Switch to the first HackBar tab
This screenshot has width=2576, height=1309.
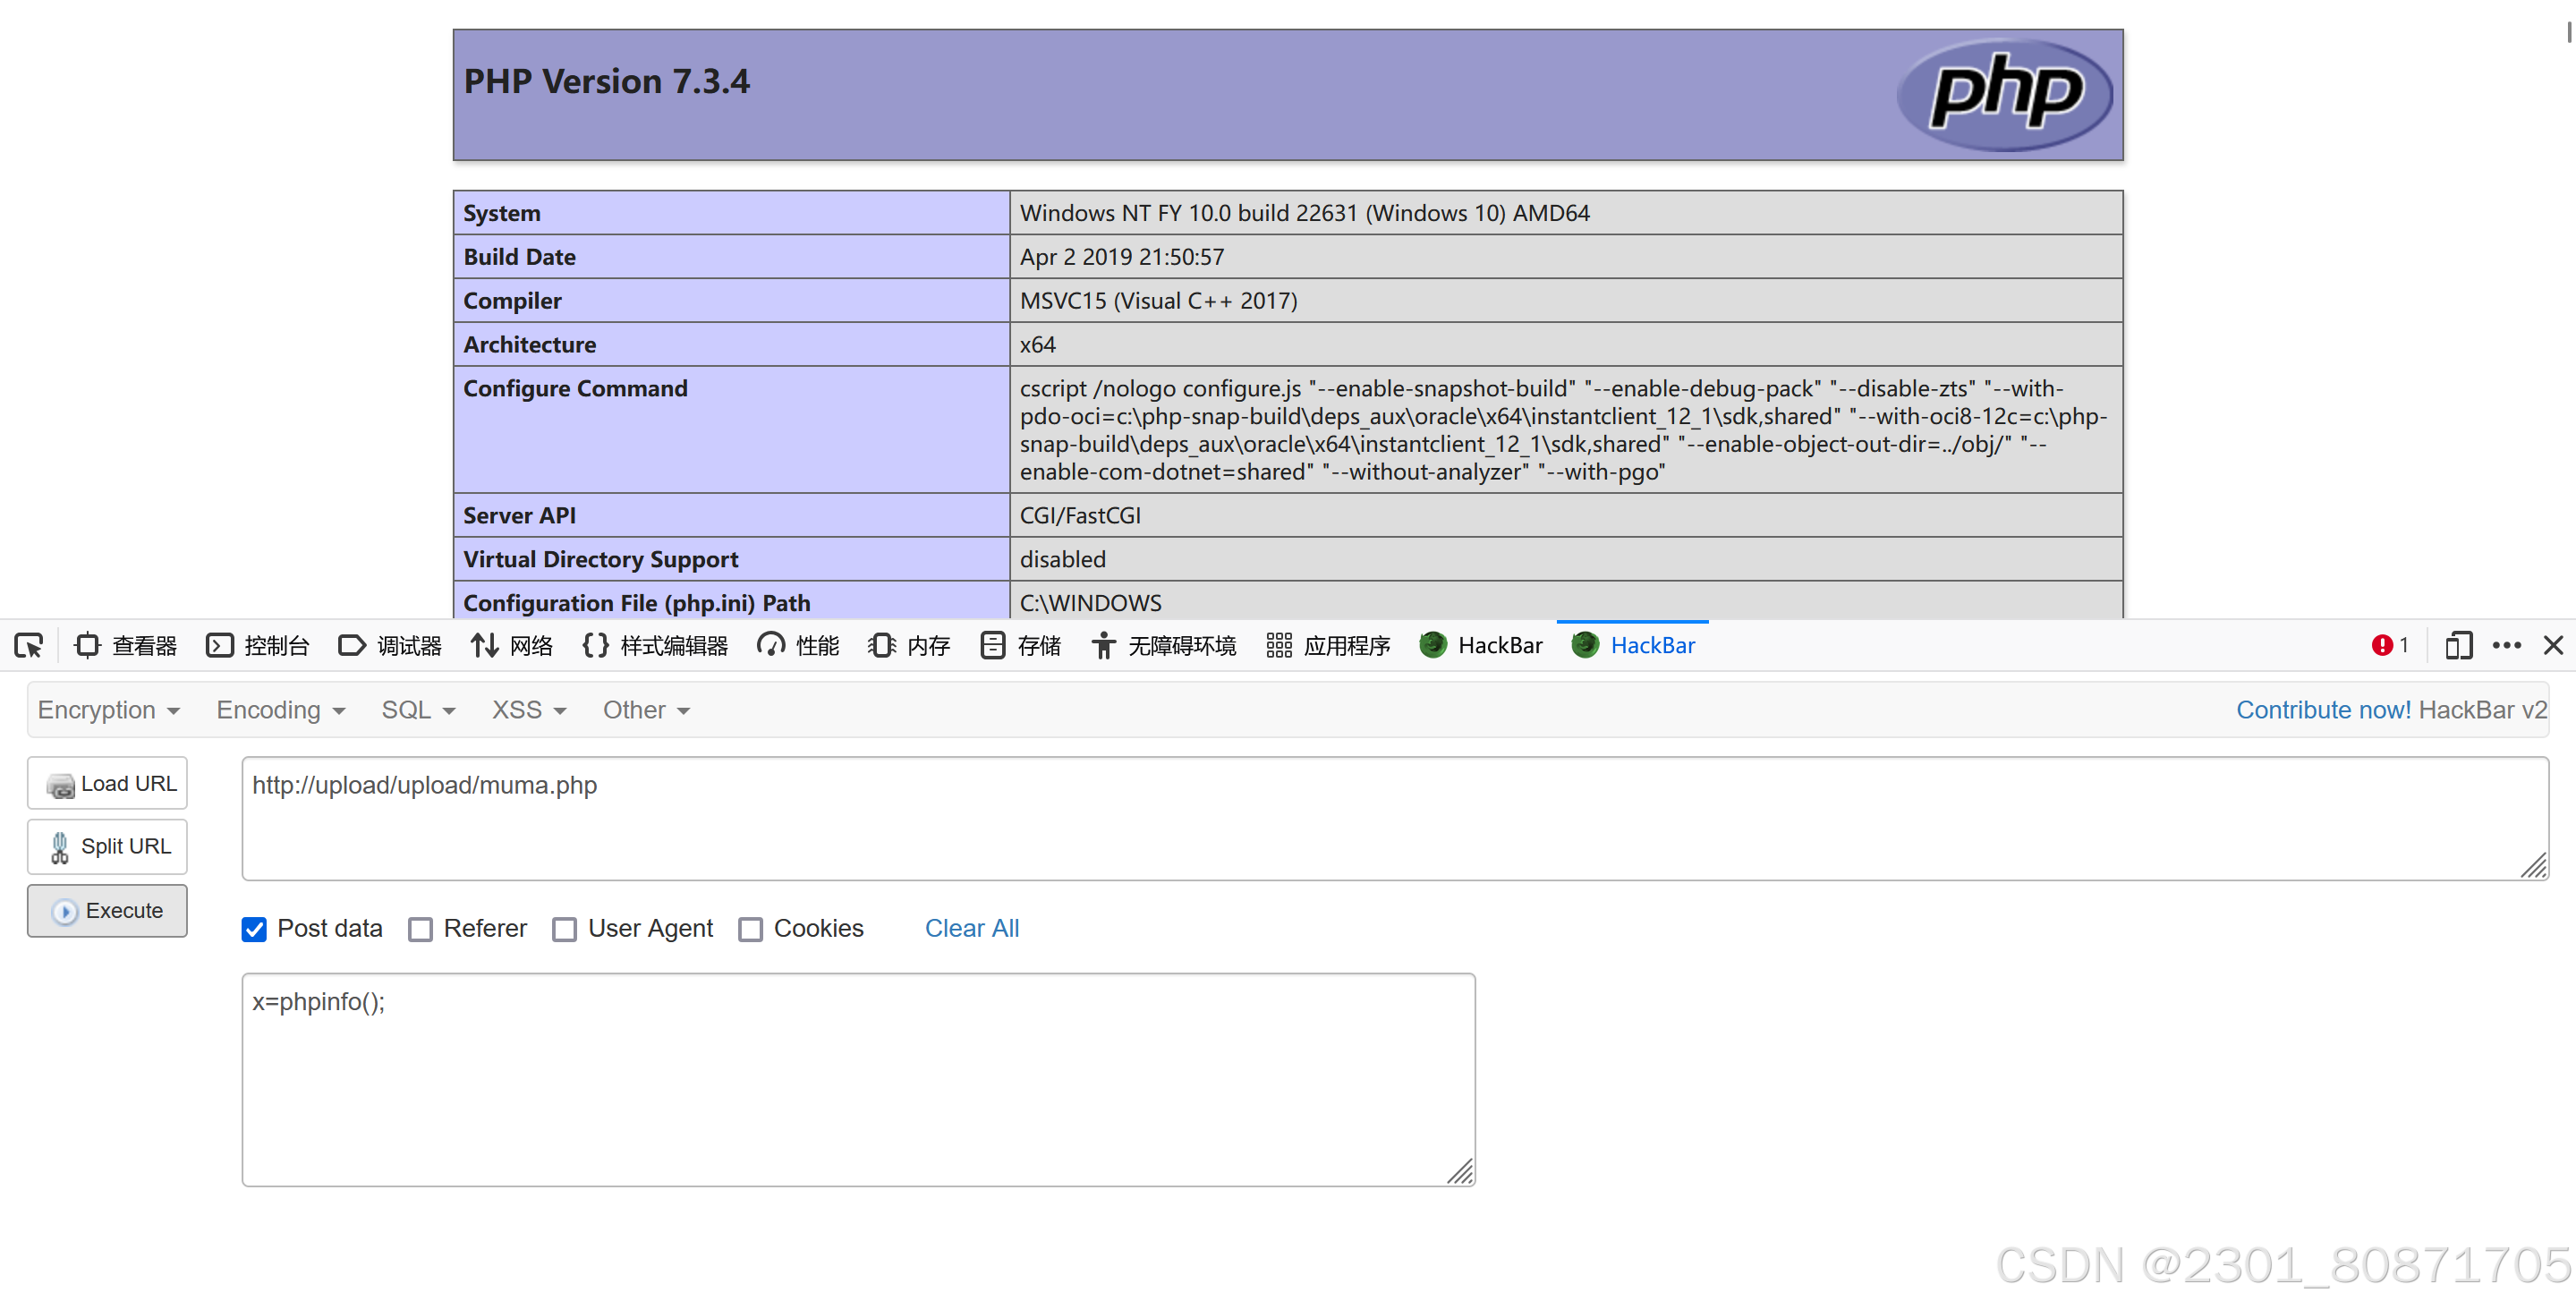(x=1482, y=645)
